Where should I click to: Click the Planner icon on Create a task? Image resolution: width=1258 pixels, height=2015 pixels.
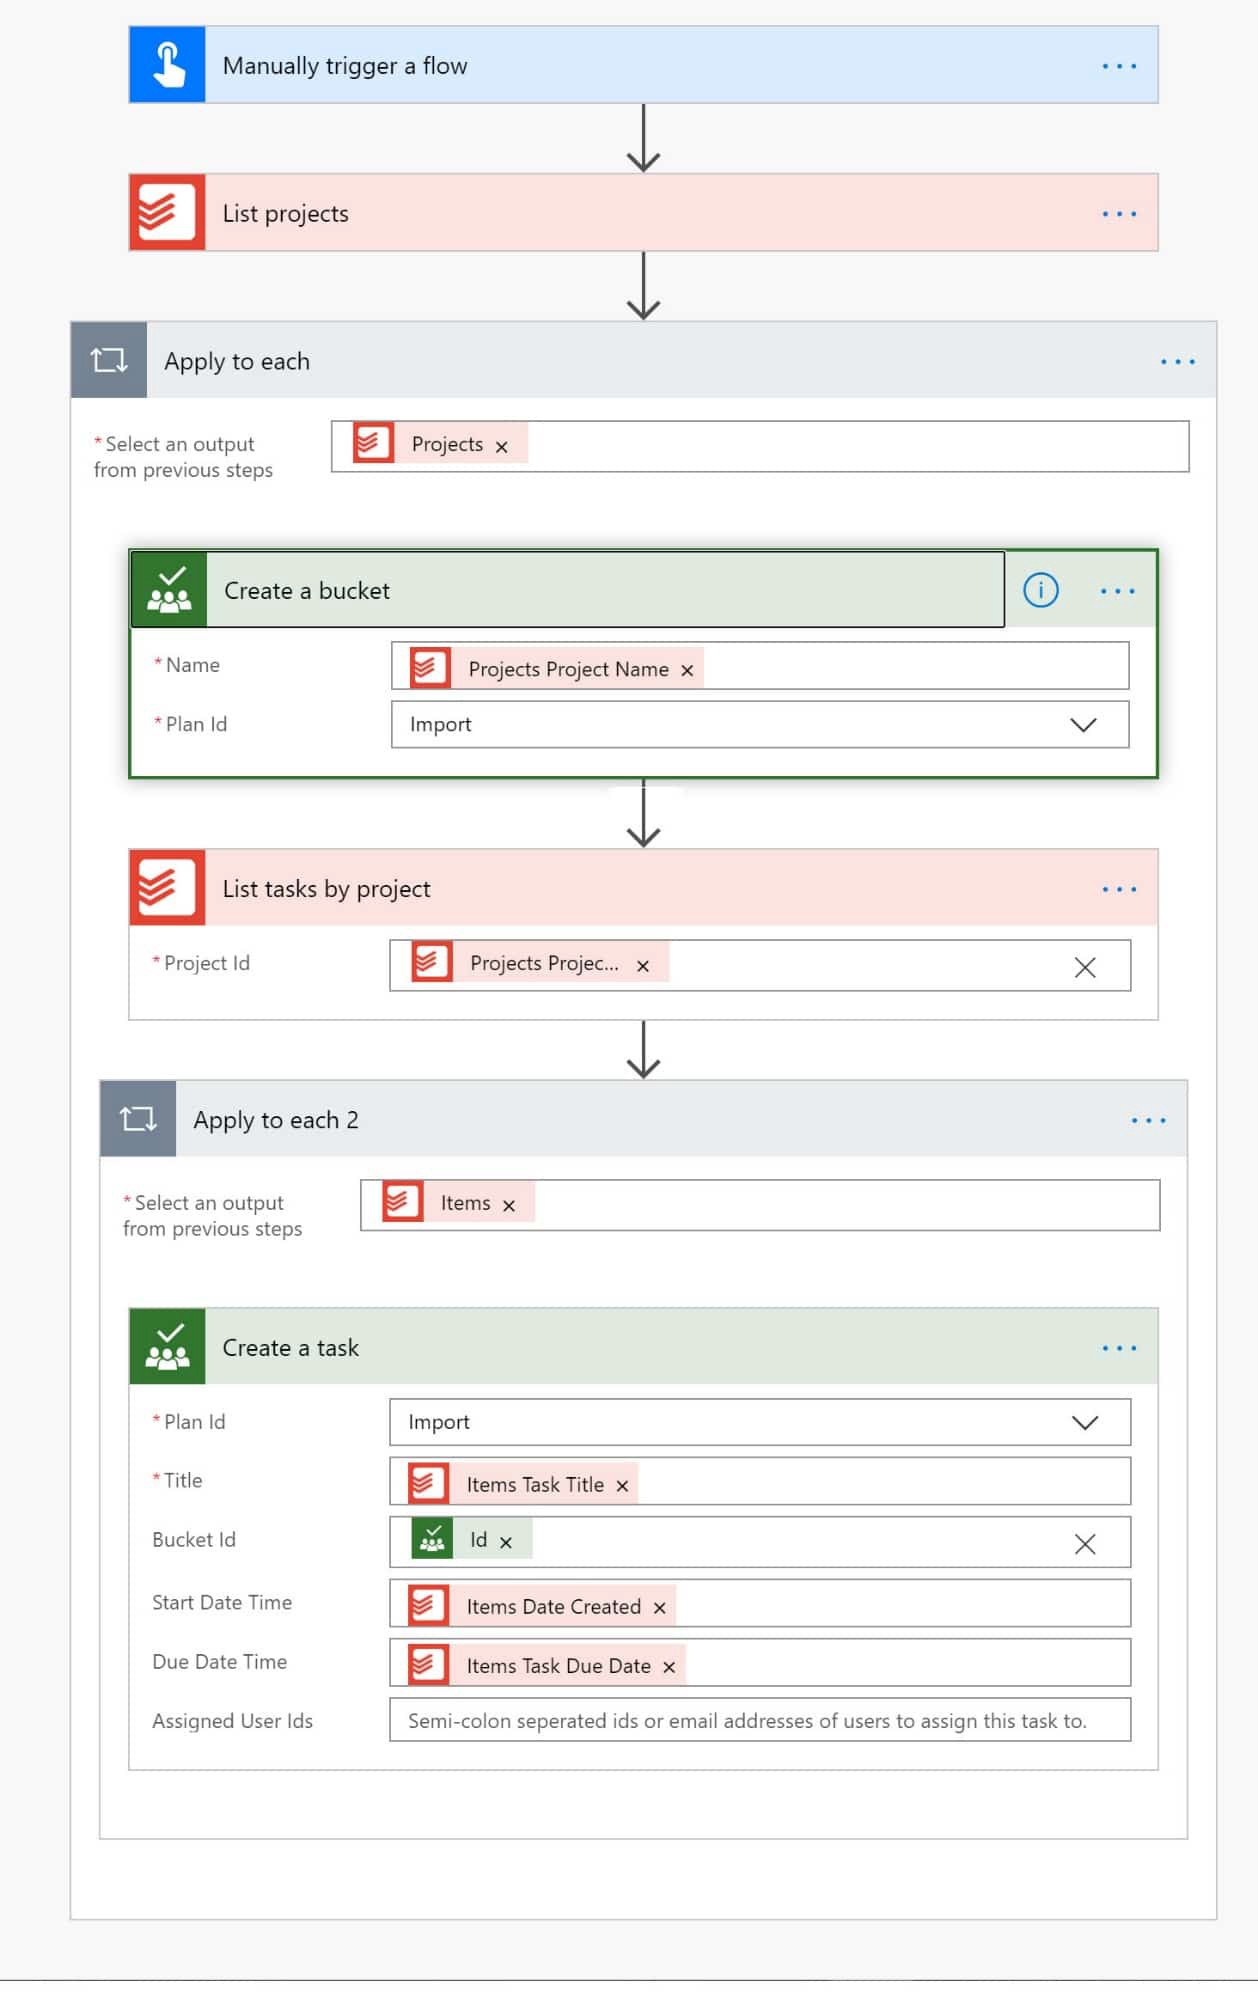point(168,1347)
